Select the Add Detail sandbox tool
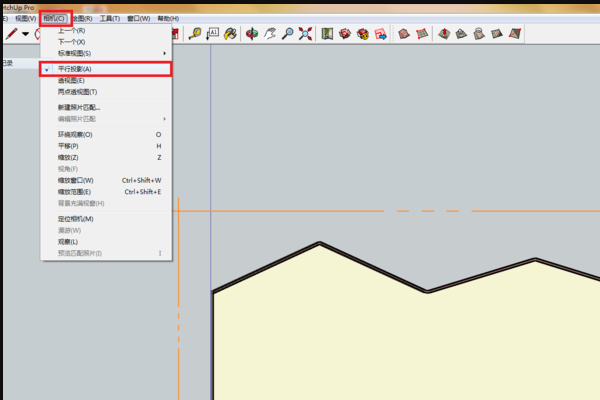Image resolution: width=600 pixels, height=400 pixels. coord(497,34)
